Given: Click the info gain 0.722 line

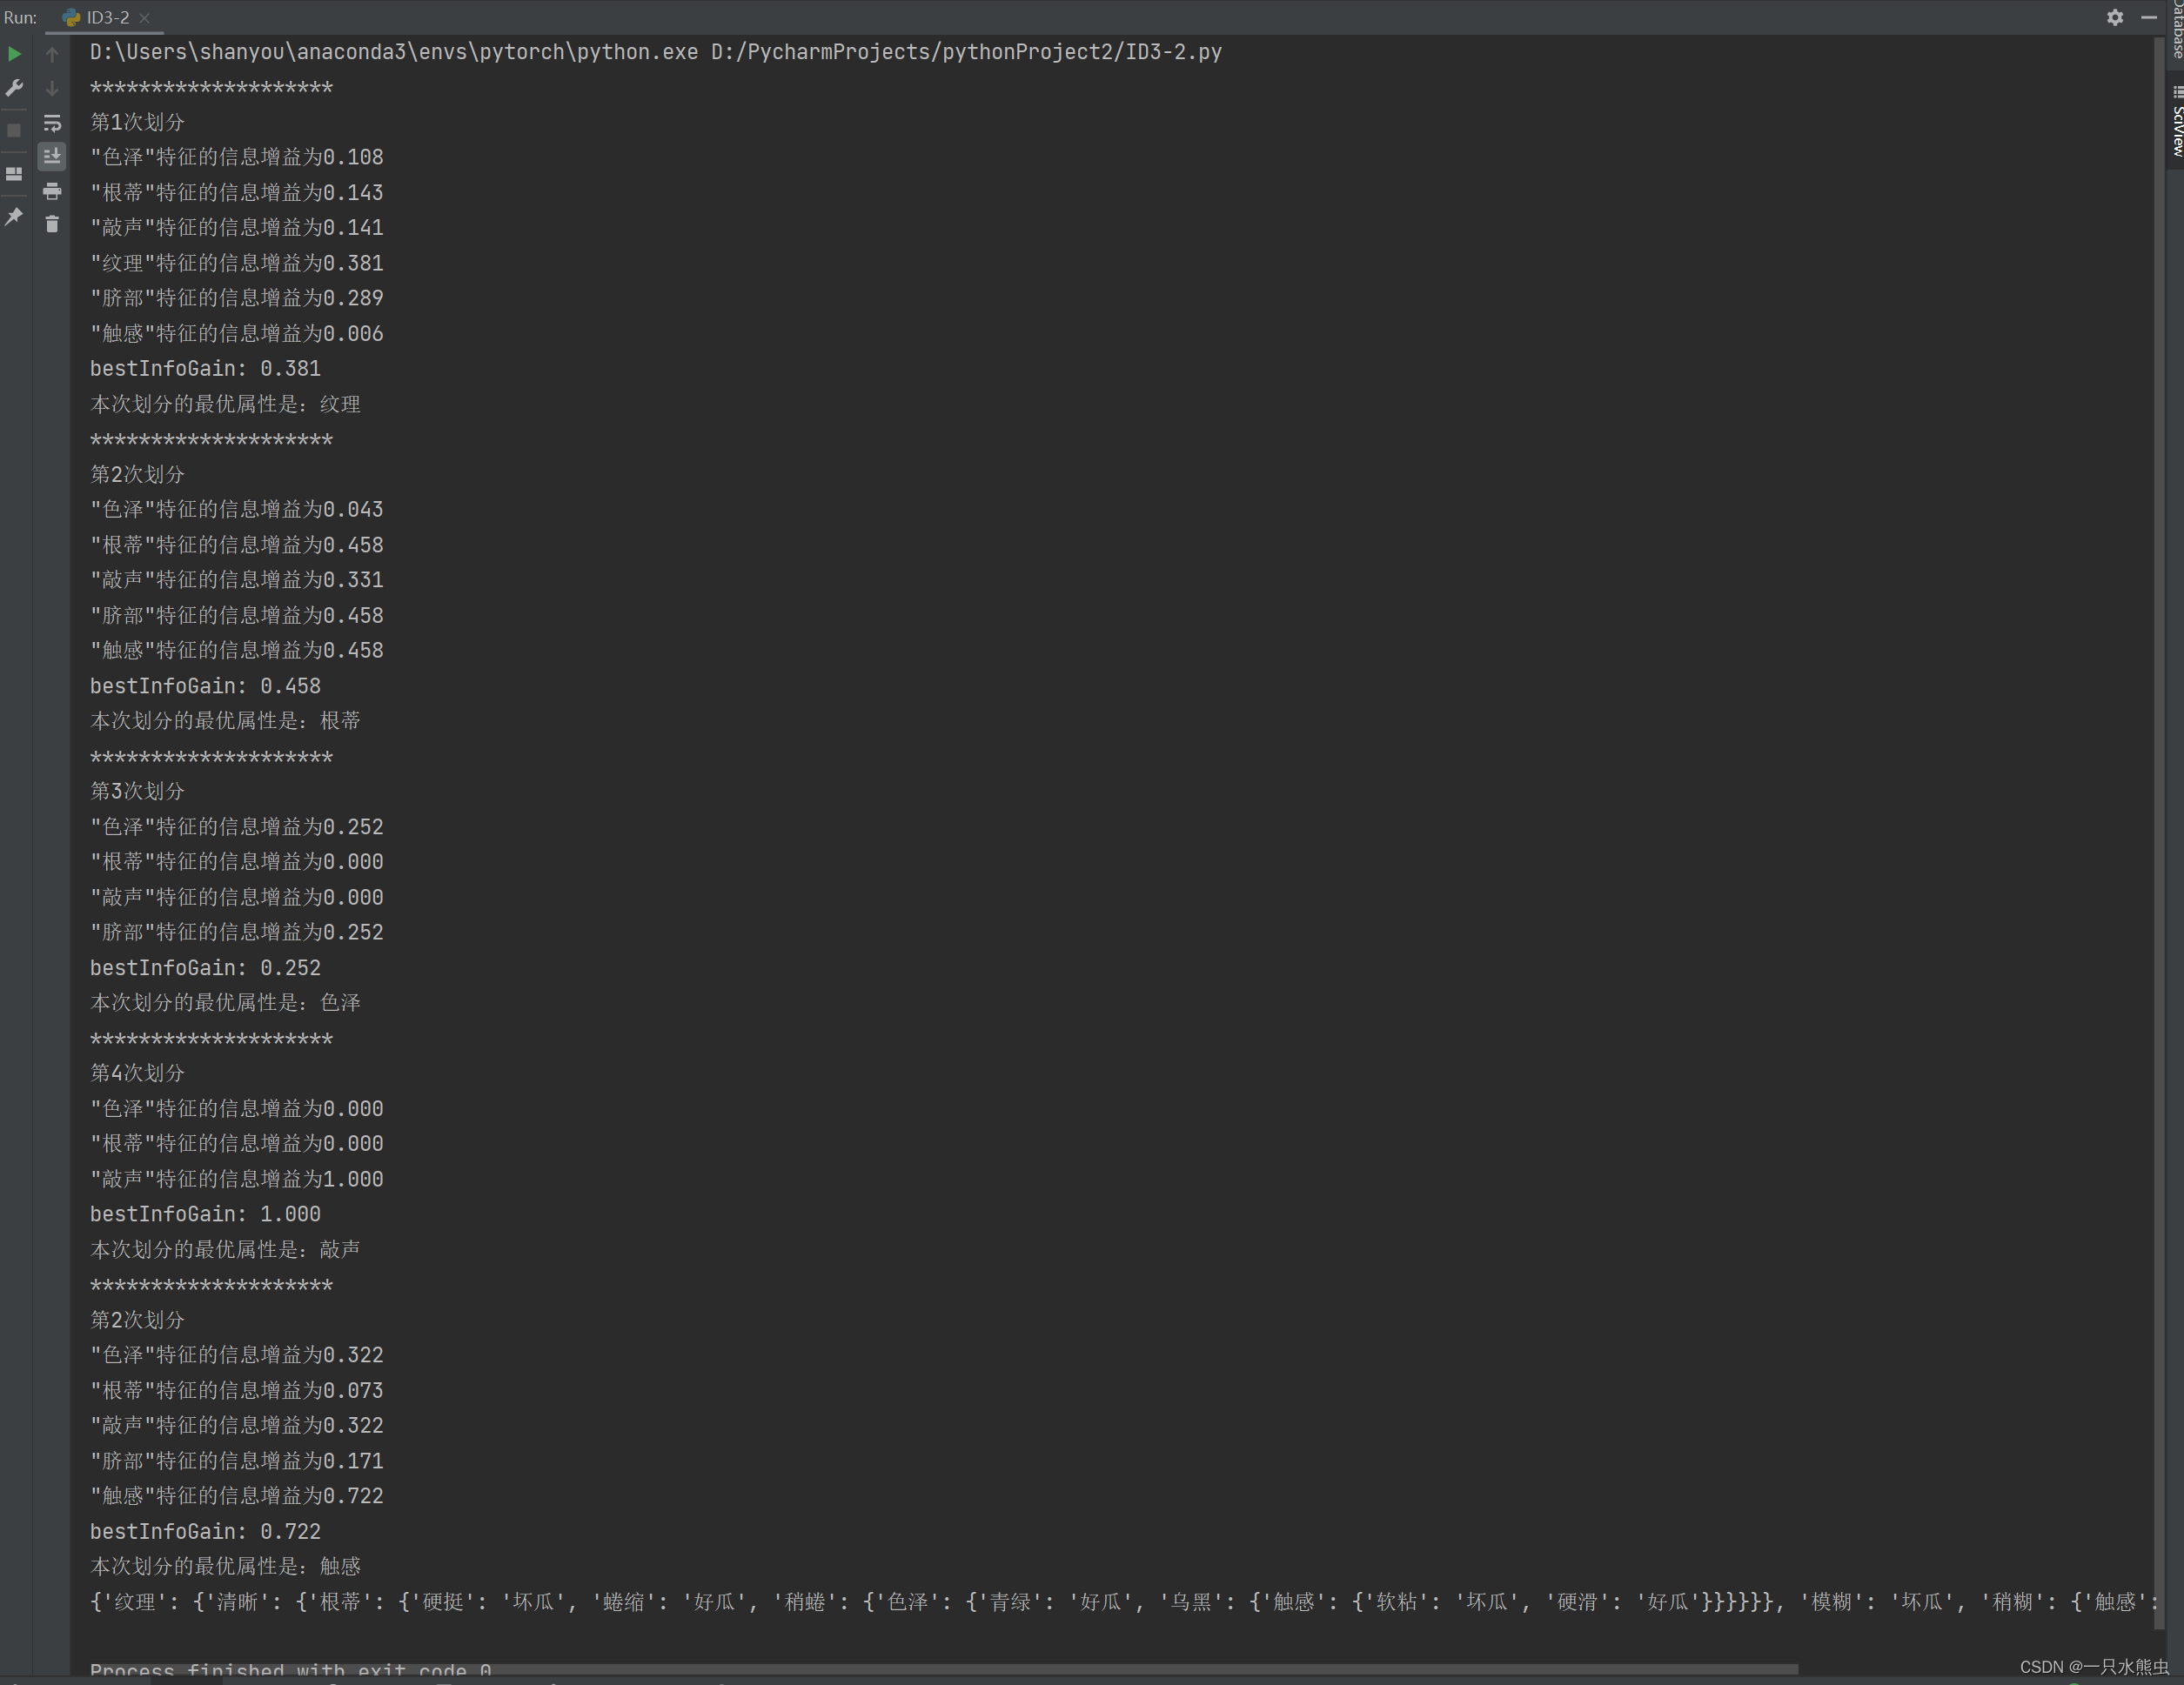Looking at the screenshot, I should pos(237,1496).
